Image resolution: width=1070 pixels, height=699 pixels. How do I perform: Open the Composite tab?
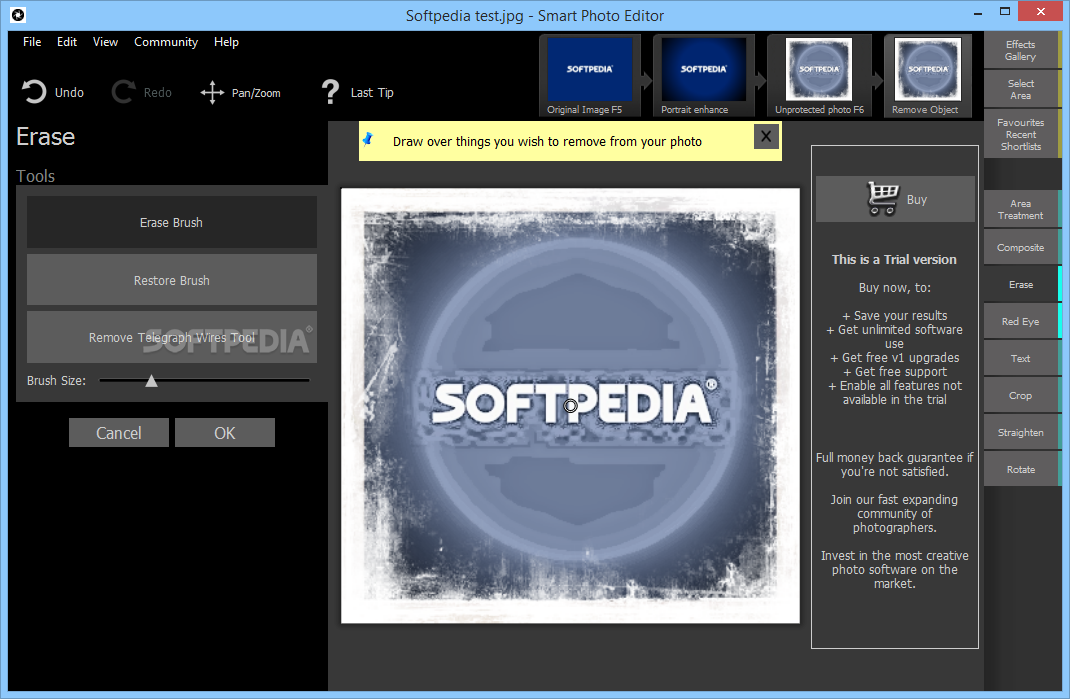tap(1020, 248)
